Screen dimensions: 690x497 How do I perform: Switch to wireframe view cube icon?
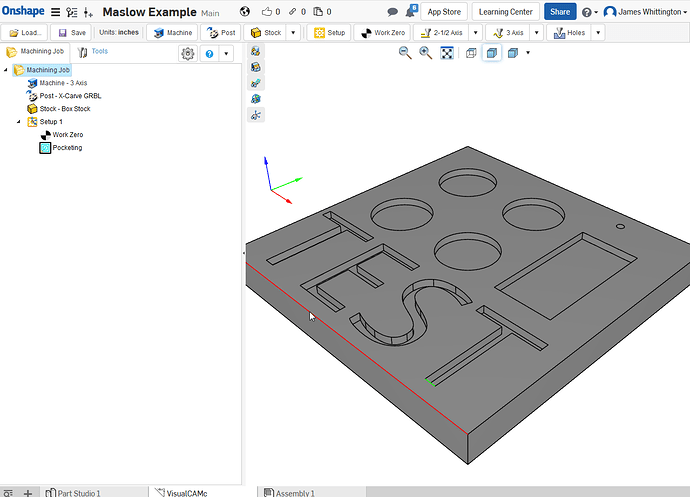[471, 53]
